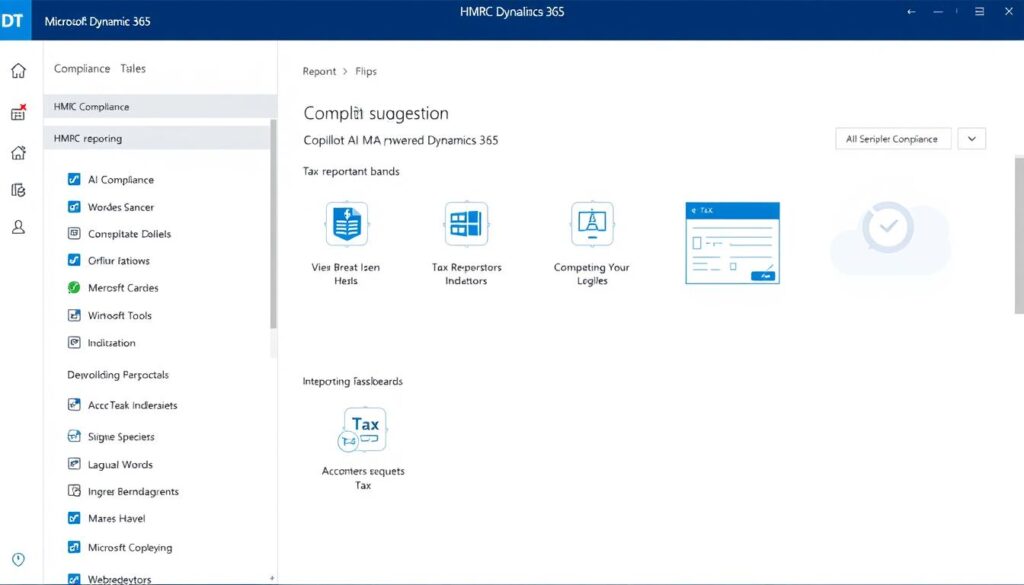Open the Accomters sequets Tax tile icon

(362, 429)
